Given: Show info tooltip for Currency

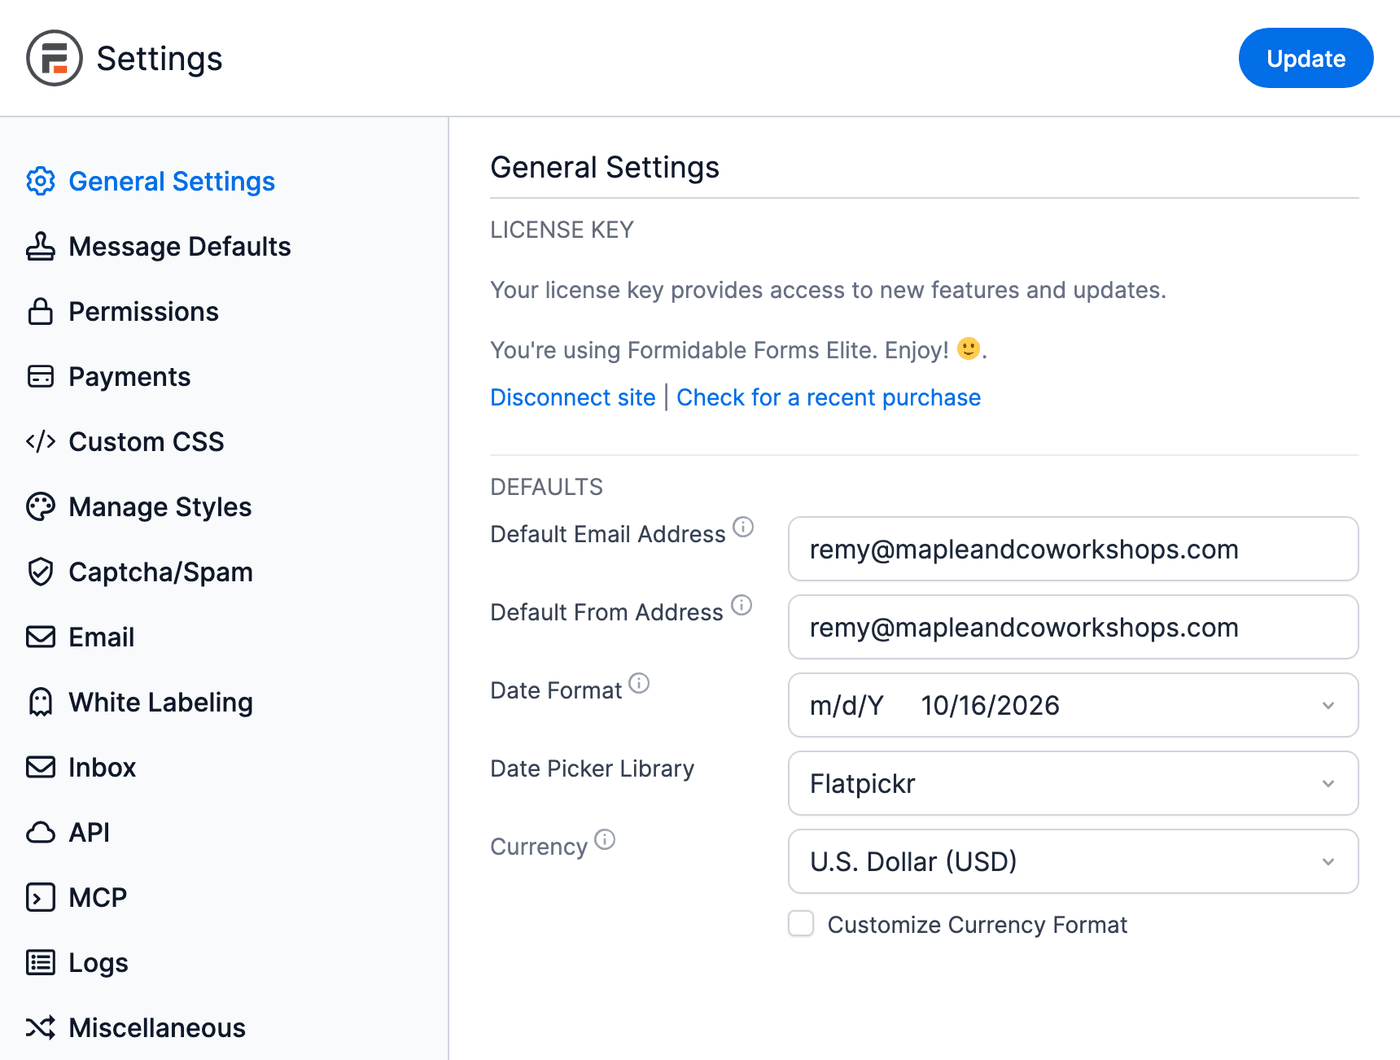Looking at the screenshot, I should tap(605, 839).
